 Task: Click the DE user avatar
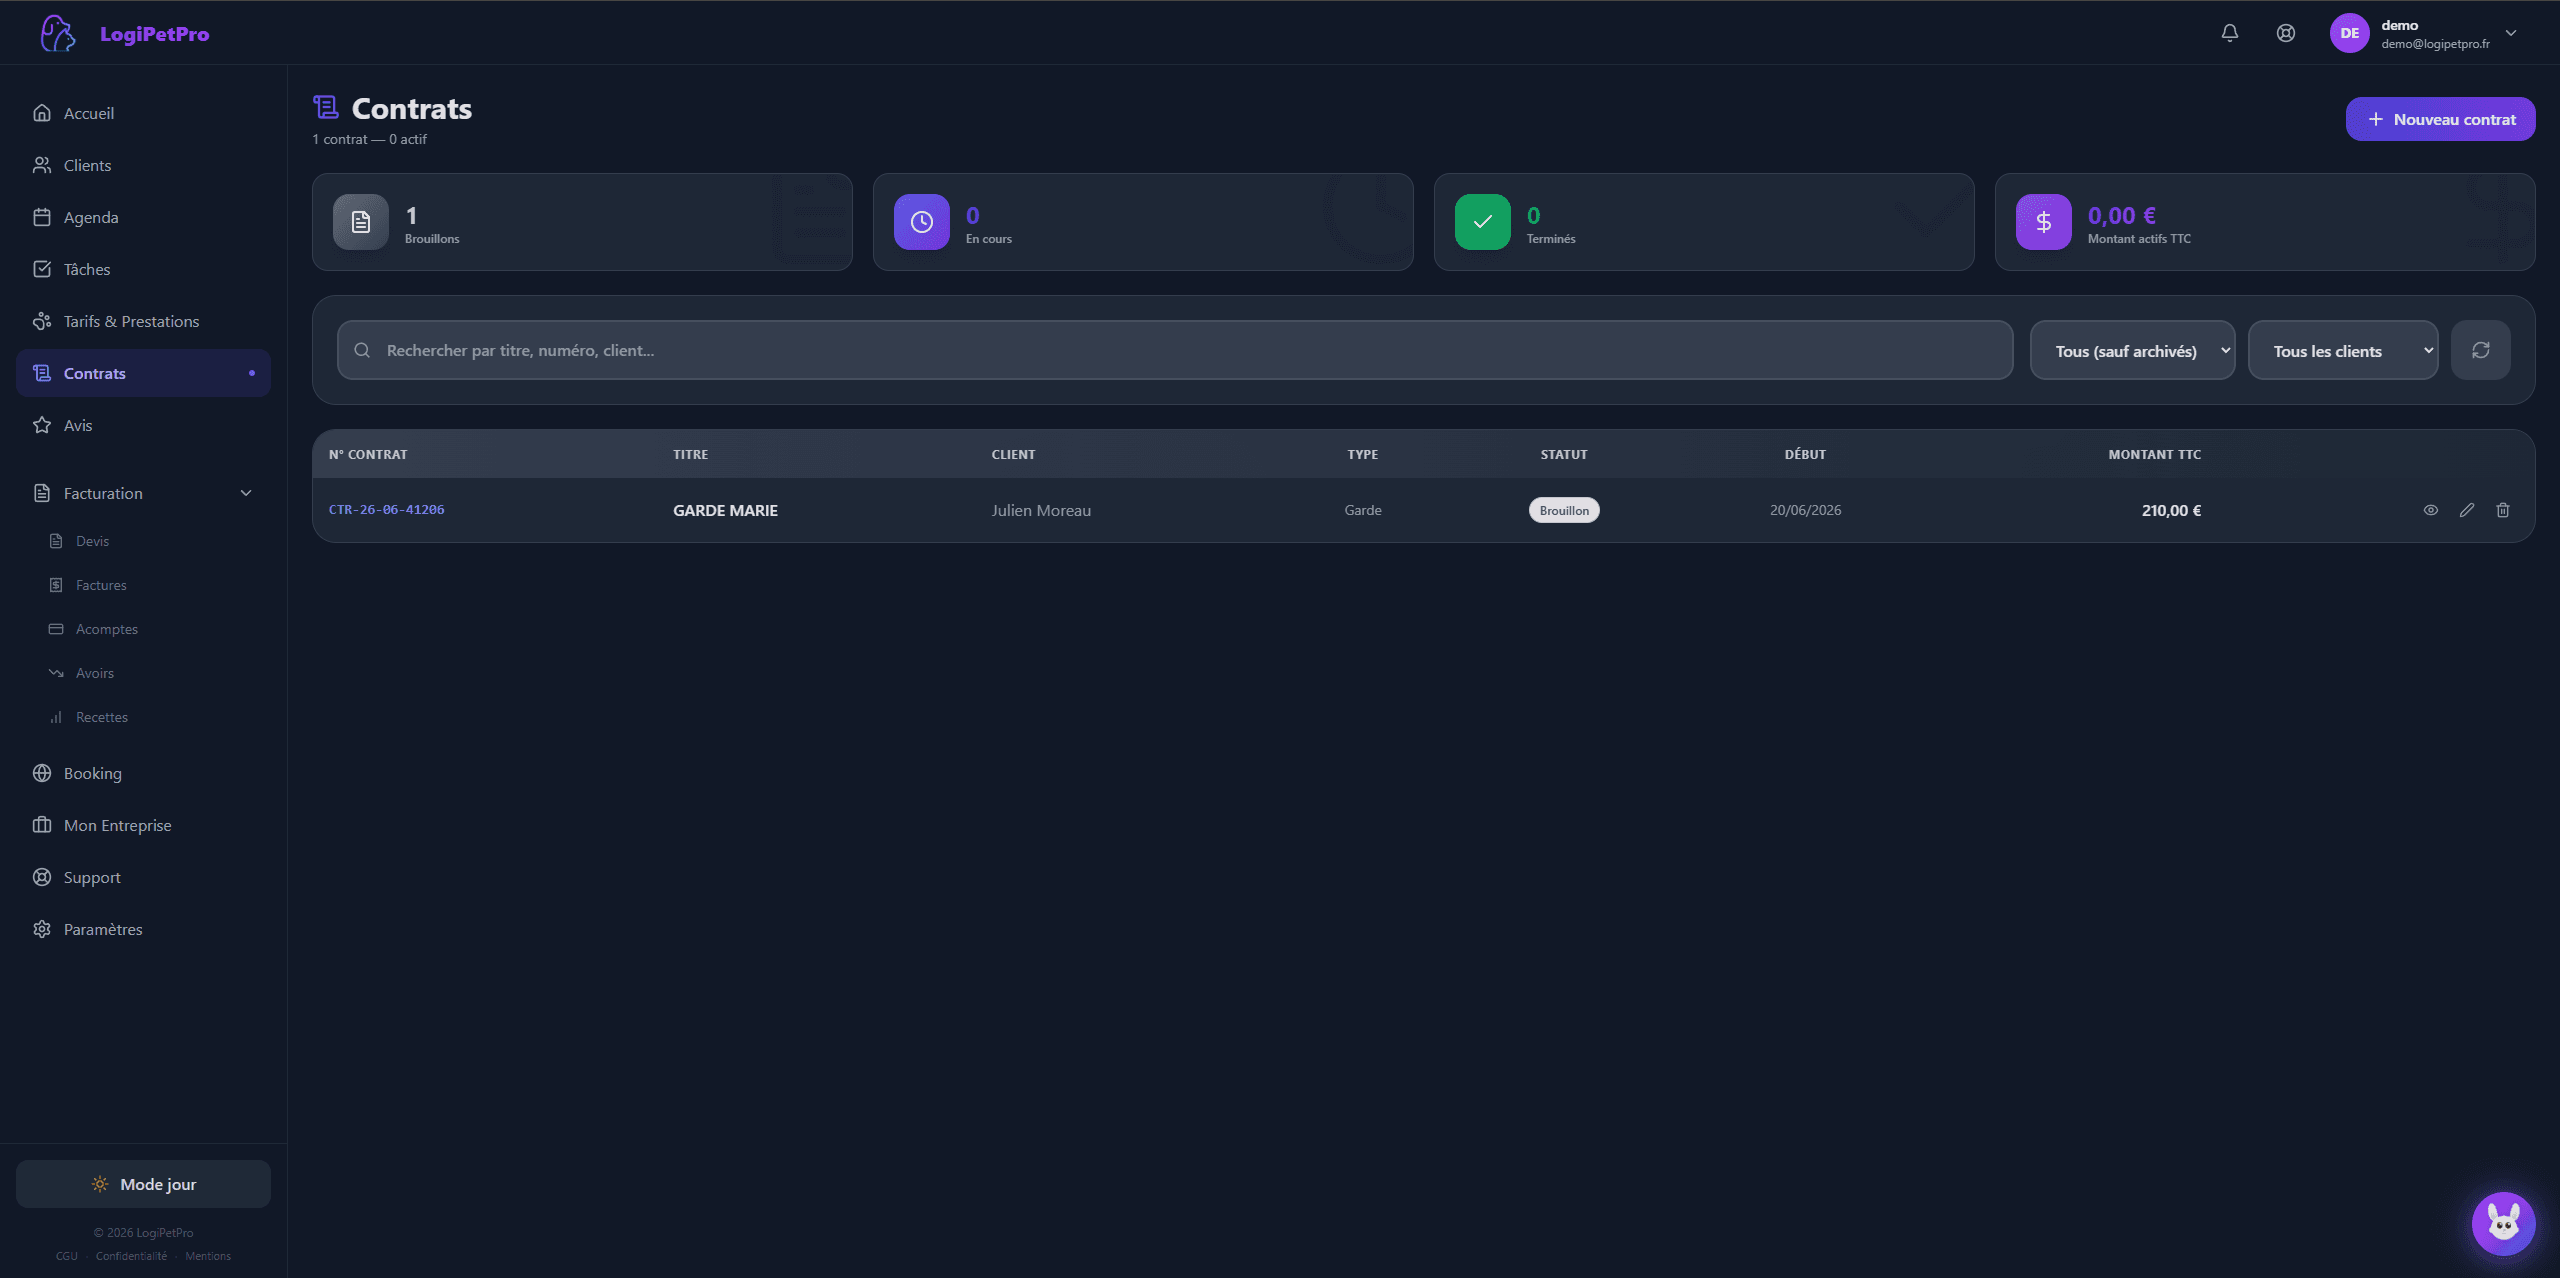(x=2349, y=33)
